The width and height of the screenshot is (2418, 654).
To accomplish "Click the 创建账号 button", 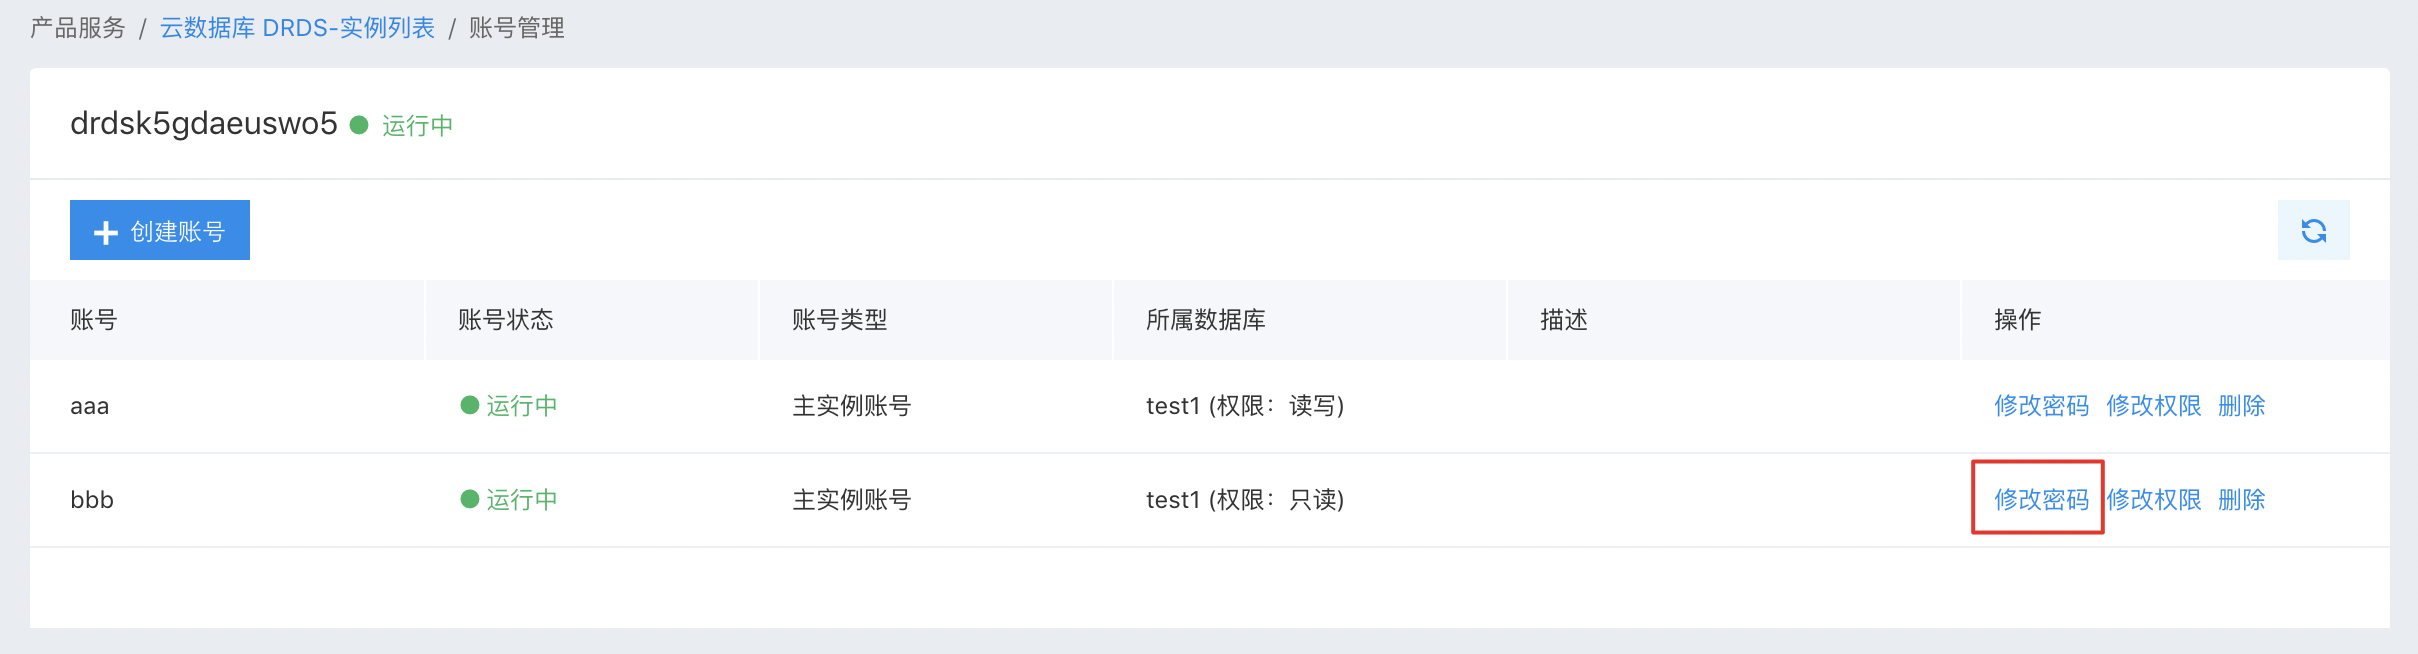I will pyautogui.click(x=160, y=230).
